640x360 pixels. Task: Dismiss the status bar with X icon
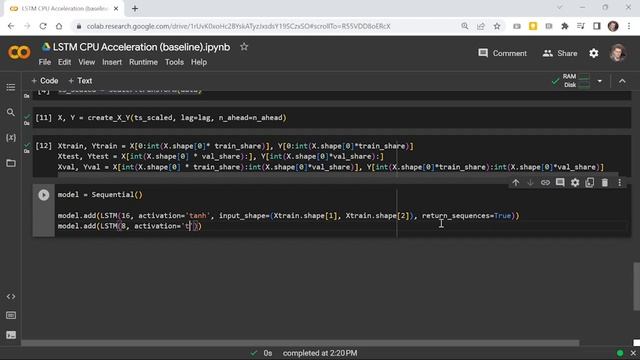point(633,353)
